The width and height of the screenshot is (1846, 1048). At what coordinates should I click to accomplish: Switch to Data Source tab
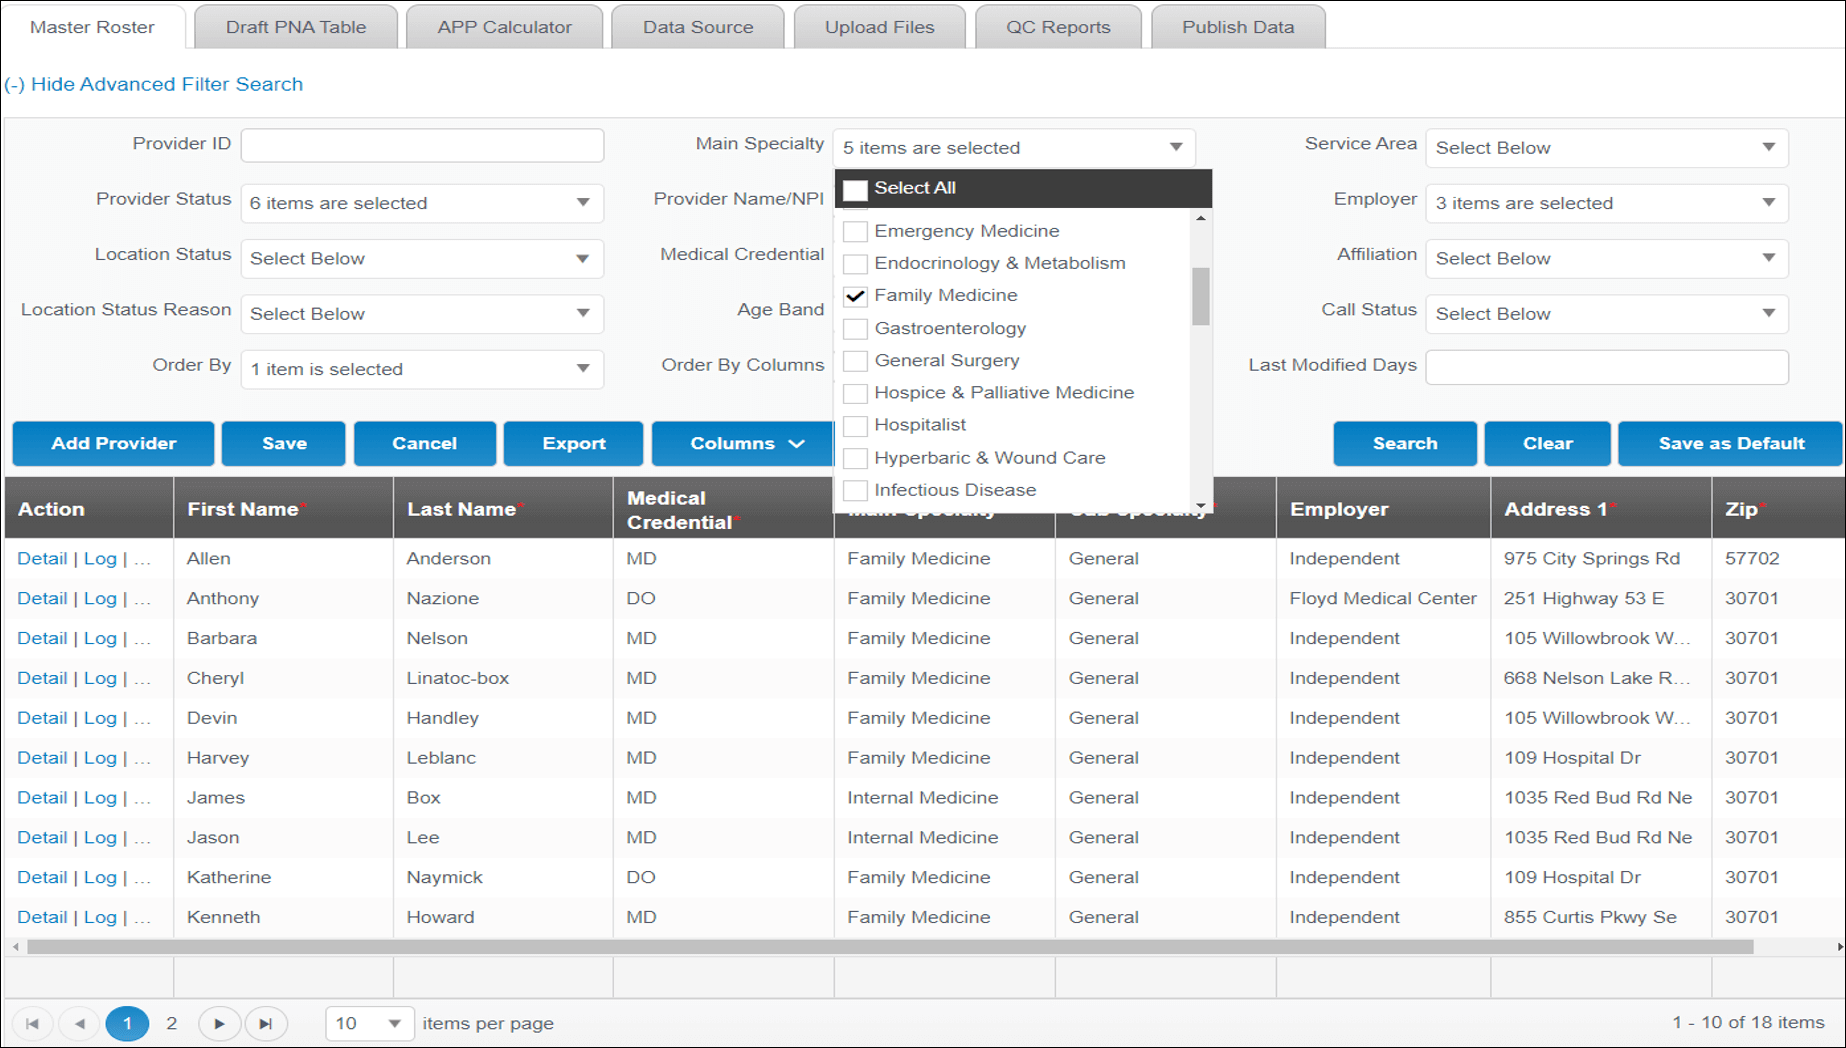click(698, 27)
